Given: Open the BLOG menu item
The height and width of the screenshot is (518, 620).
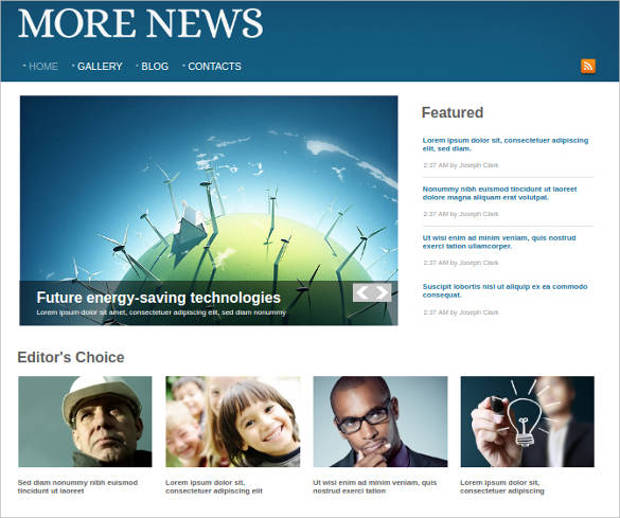Looking at the screenshot, I should click(155, 66).
